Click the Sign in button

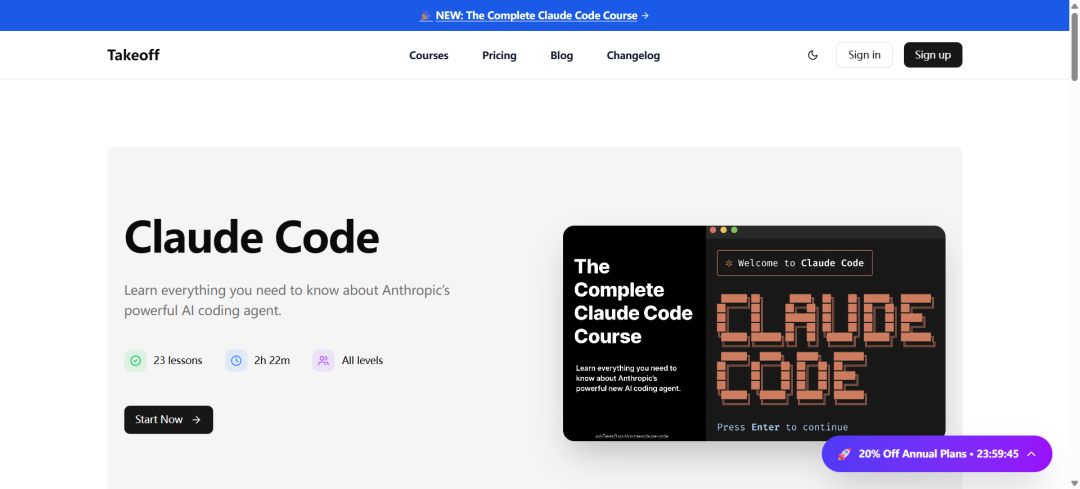click(864, 55)
